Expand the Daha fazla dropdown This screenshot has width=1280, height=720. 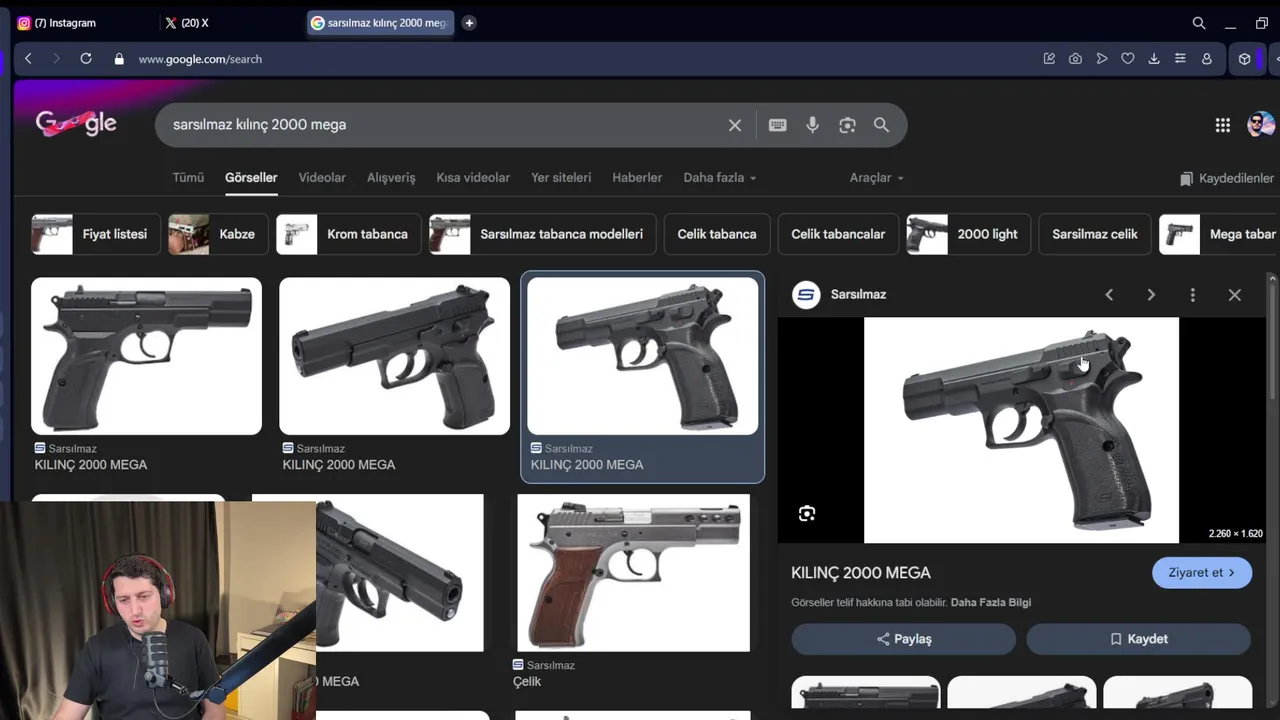pyautogui.click(x=719, y=177)
